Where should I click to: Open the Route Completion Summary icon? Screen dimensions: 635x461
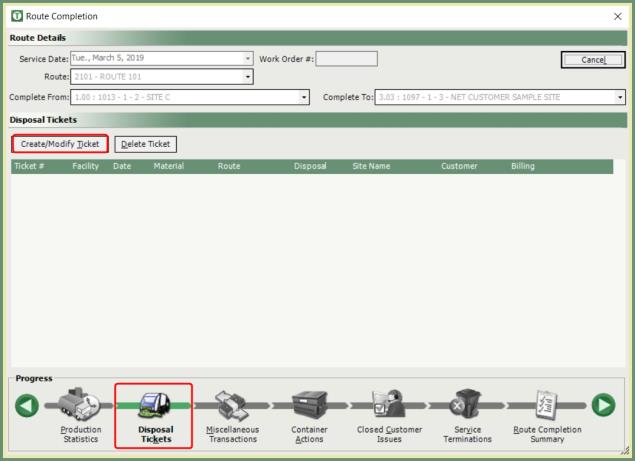click(547, 406)
